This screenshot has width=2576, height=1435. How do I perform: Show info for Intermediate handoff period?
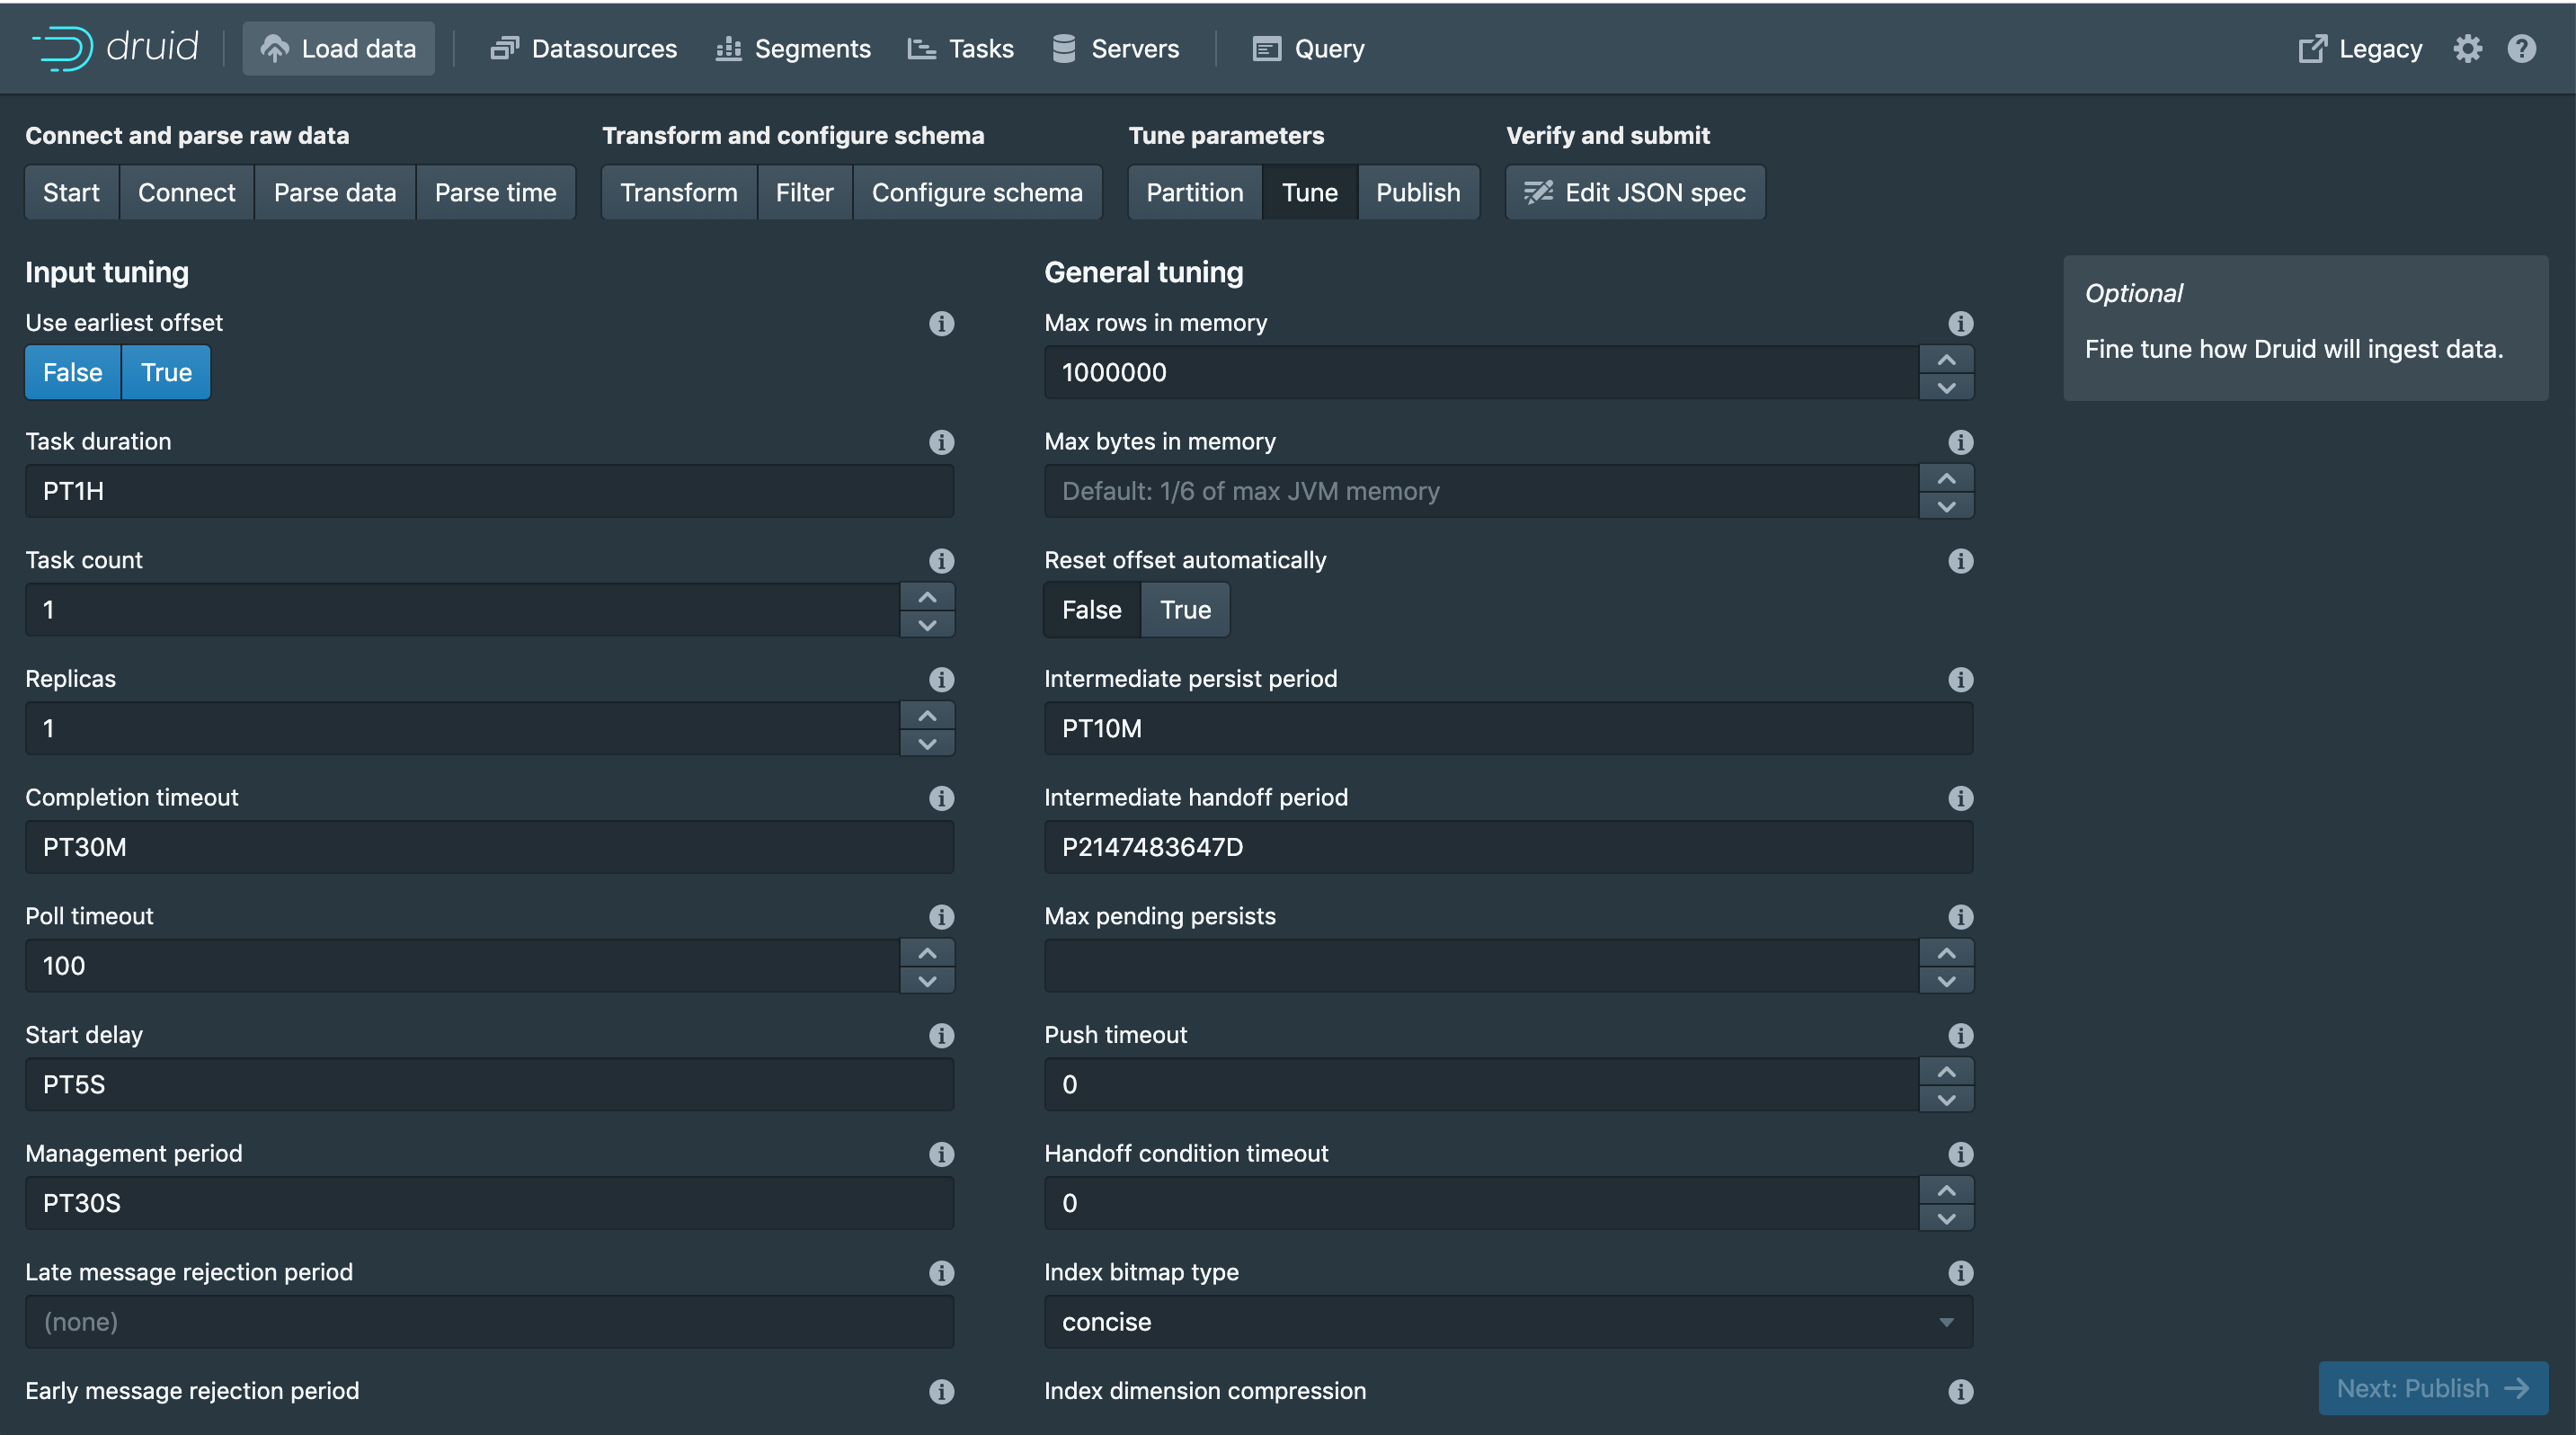pyautogui.click(x=1960, y=798)
